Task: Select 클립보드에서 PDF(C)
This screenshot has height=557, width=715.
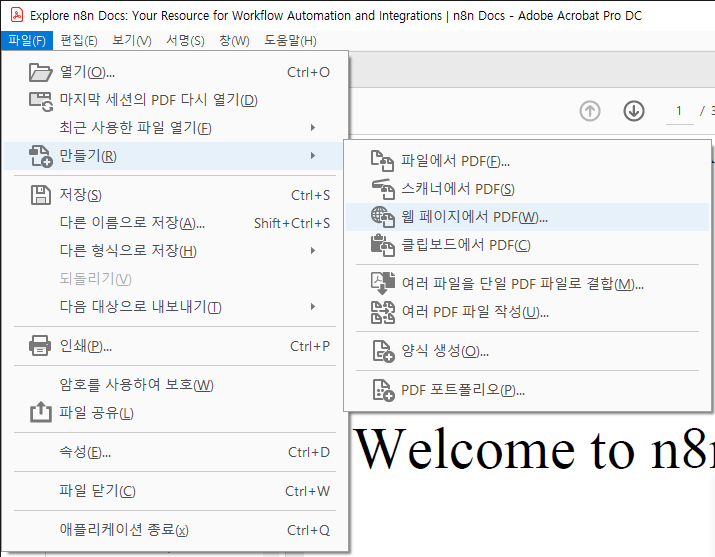Action: (528, 245)
